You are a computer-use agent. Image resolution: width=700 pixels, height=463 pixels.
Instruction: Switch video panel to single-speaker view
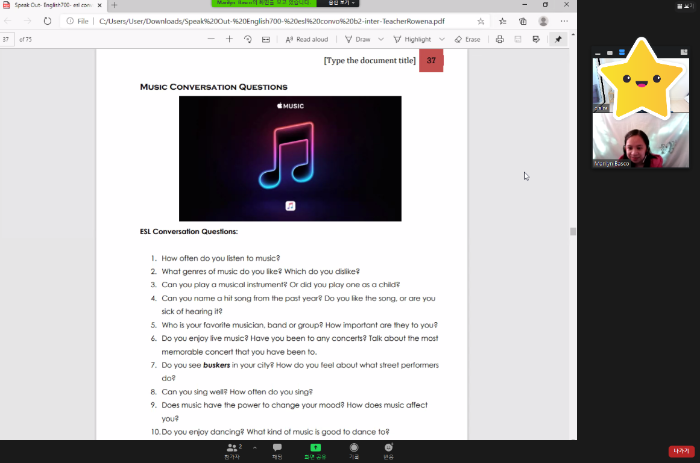(x=610, y=53)
